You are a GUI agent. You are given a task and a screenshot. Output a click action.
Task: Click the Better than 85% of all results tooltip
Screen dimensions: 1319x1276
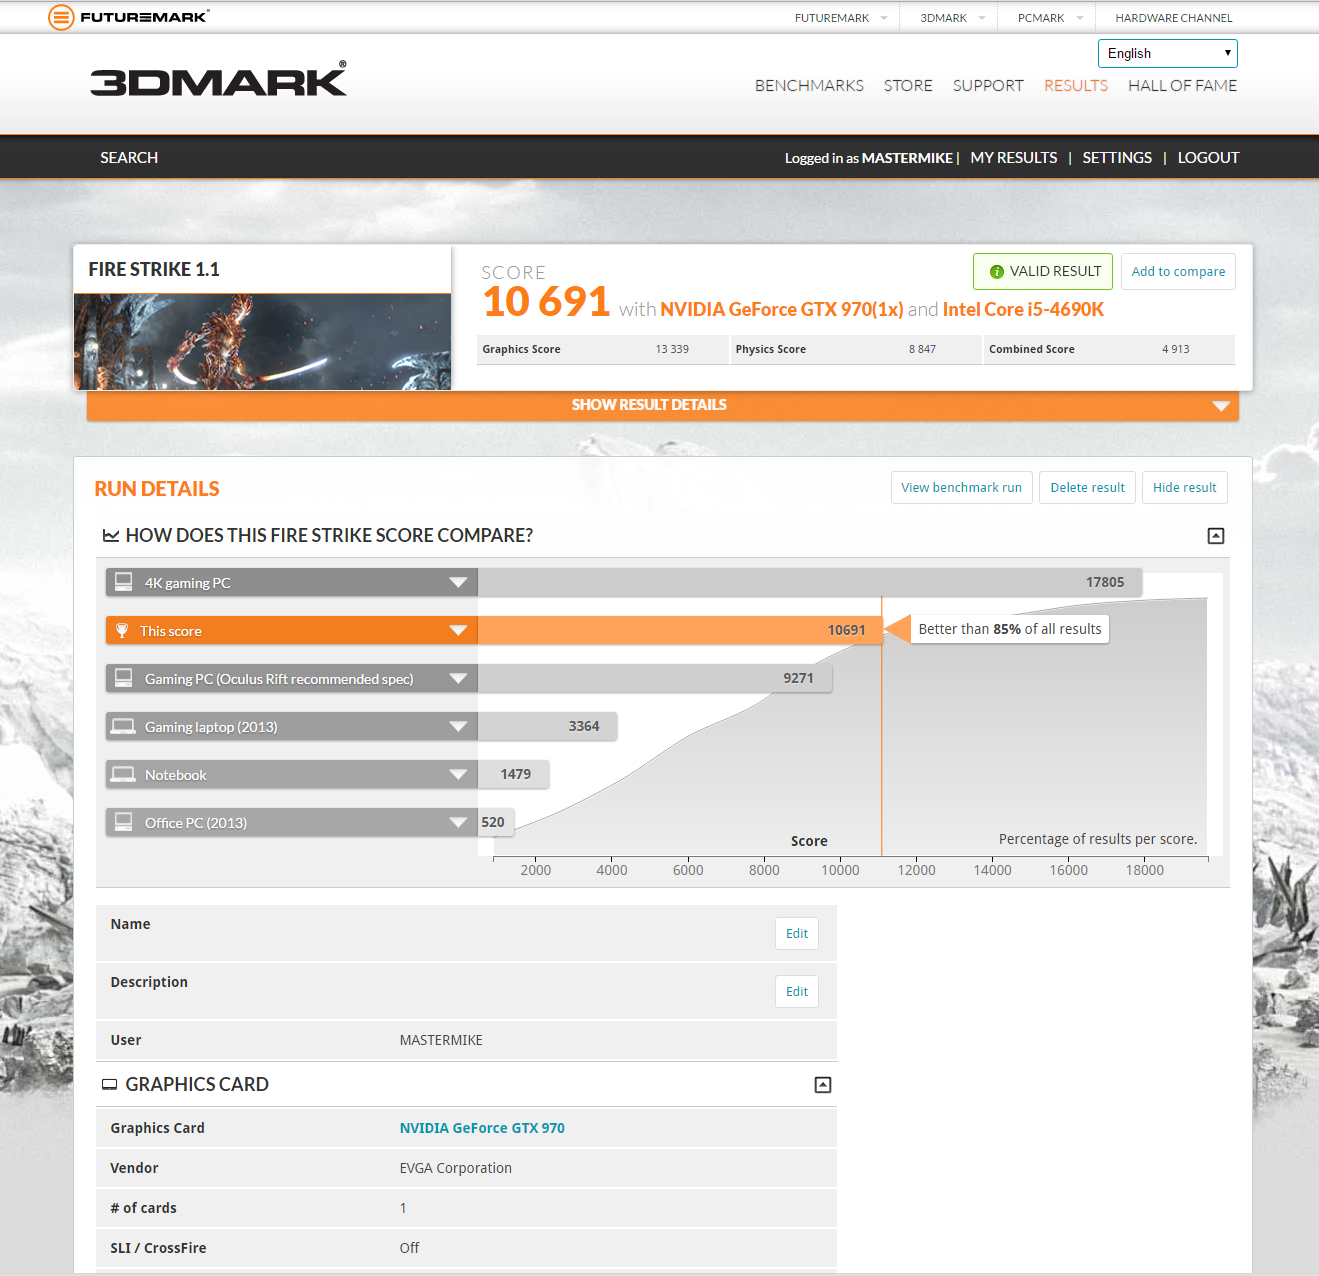pos(1010,629)
